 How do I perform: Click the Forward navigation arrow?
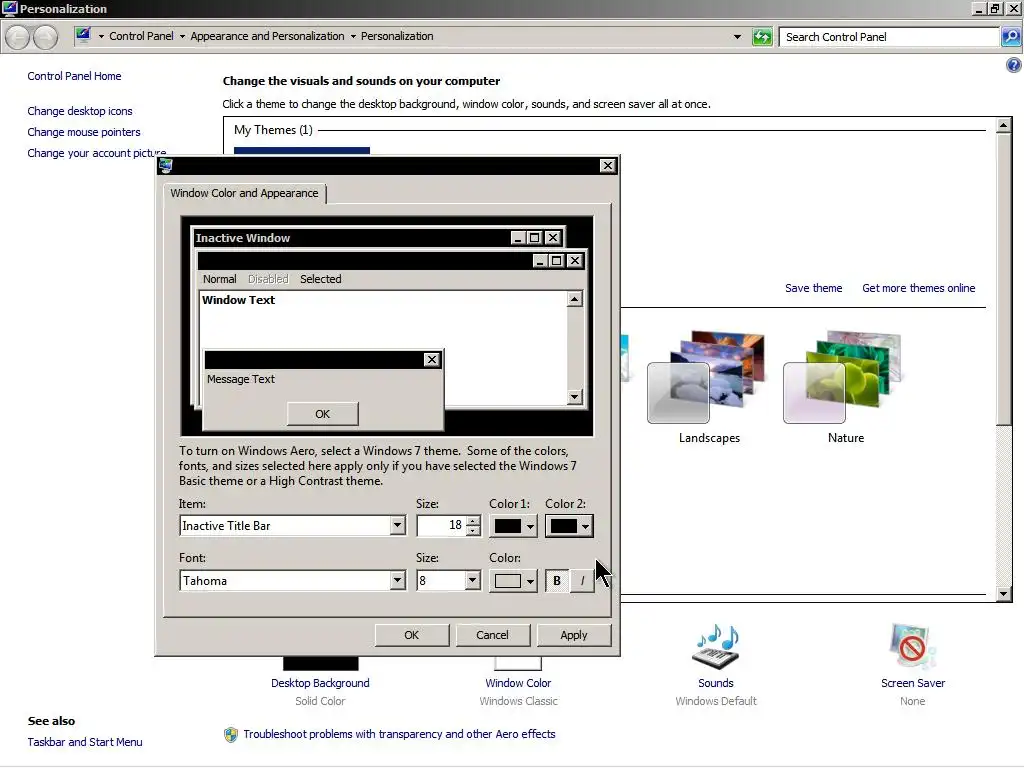[45, 37]
